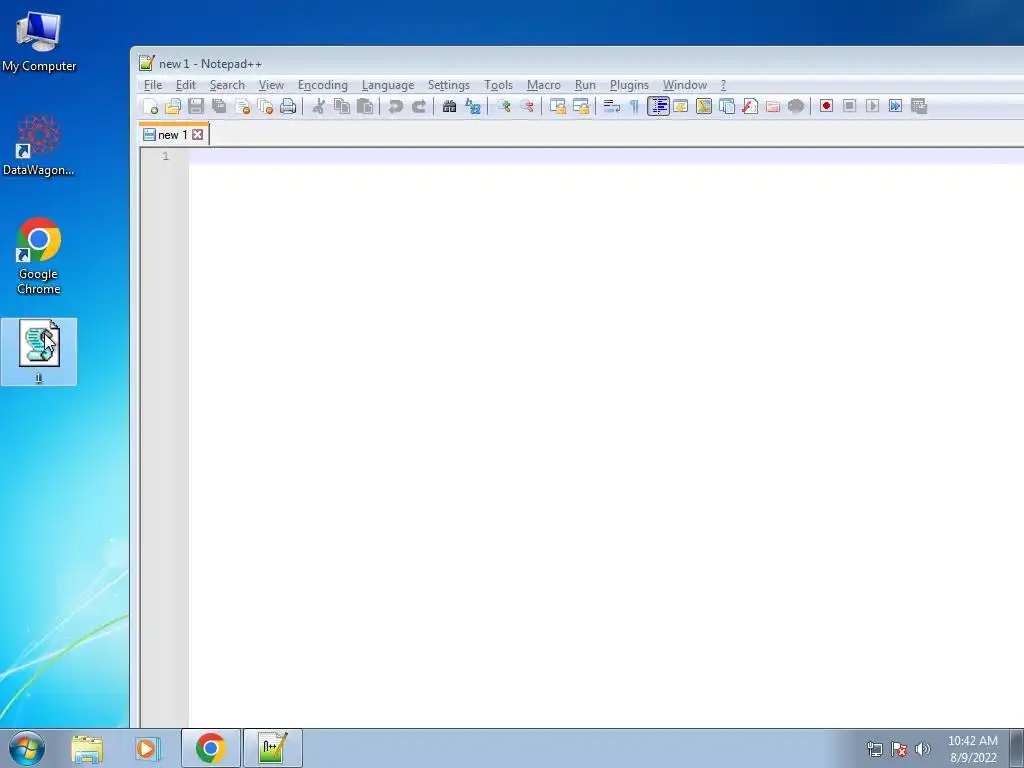This screenshot has width=1024, height=768.
Task: Toggle the Word Wrap toolbar button
Action: (611, 106)
